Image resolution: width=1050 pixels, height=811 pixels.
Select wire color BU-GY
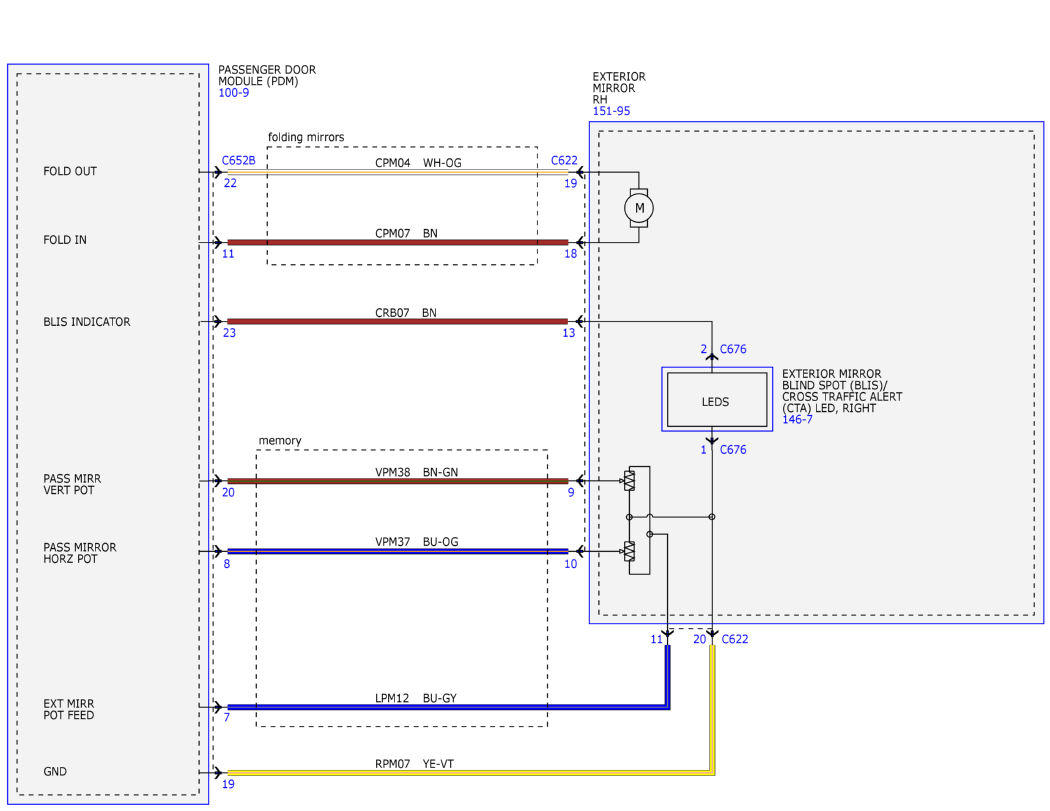439,698
